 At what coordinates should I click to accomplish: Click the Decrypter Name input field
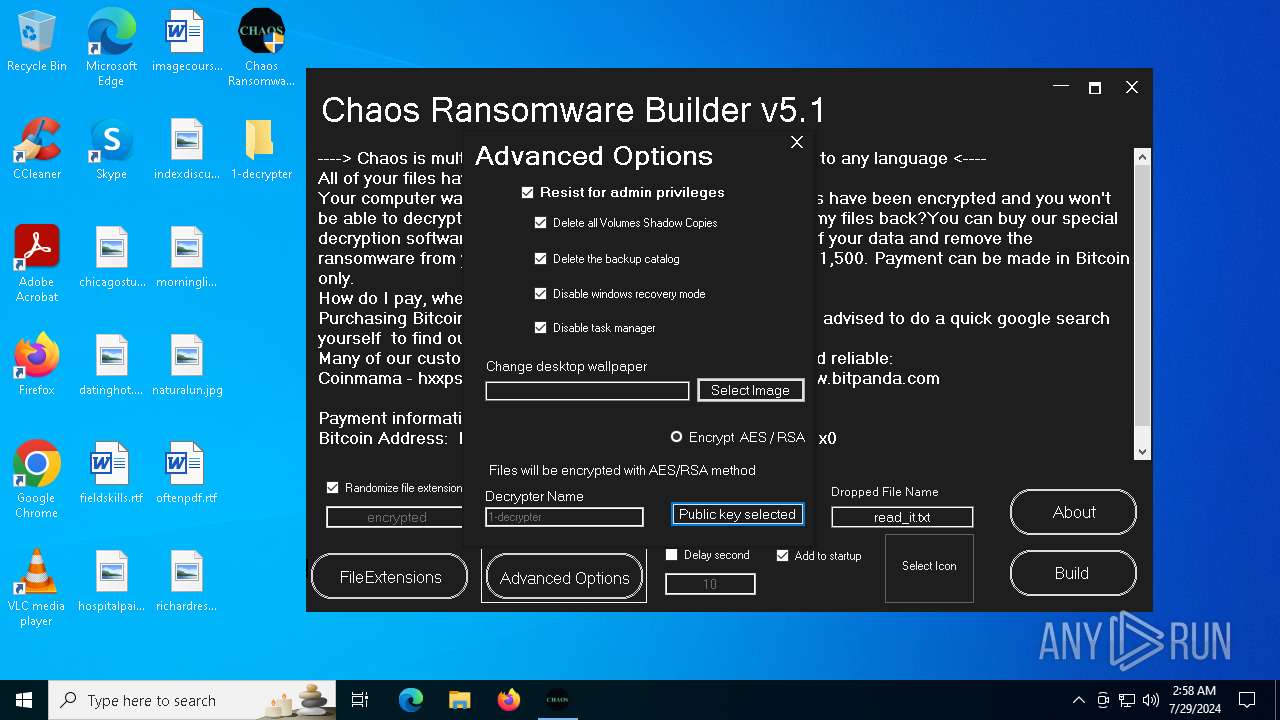[x=564, y=517]
